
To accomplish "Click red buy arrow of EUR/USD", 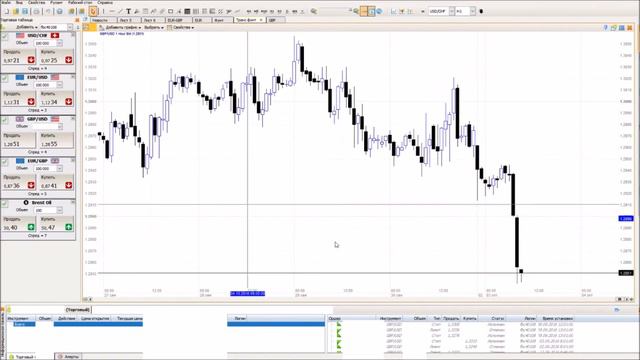I will (69, 102).
